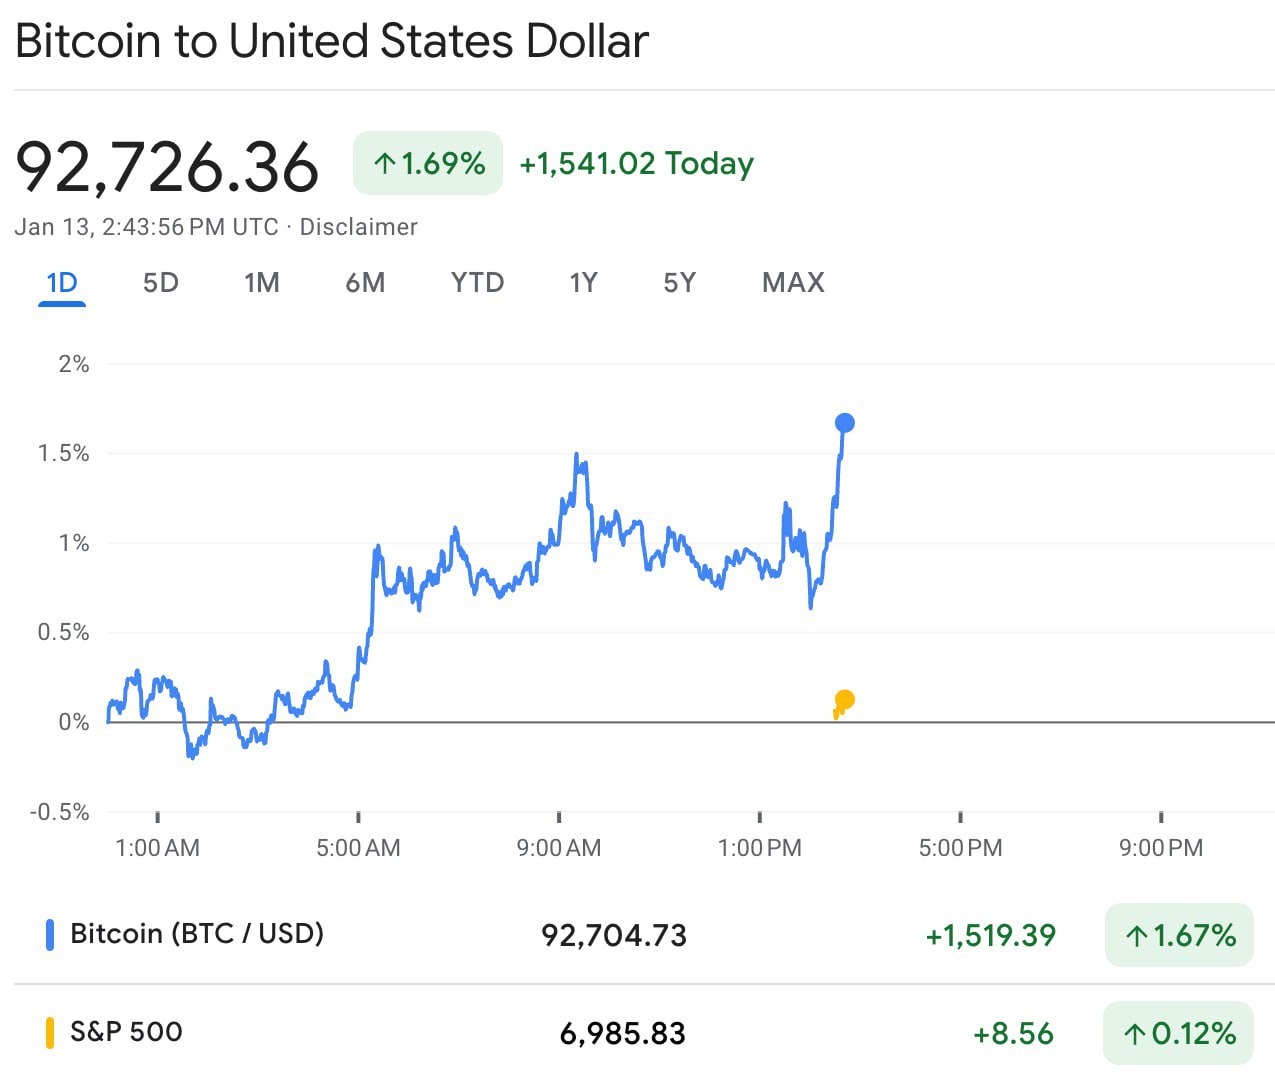Click the up arrow in the 1.69% badge
The image size is (1275, 1079).
point(385,163)
